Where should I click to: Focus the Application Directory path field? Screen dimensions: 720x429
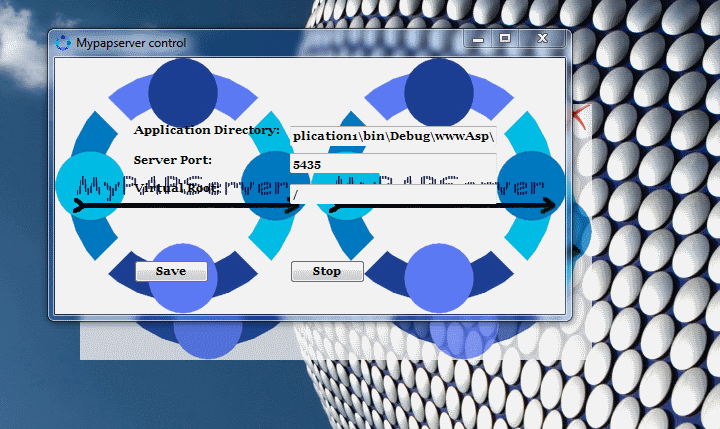pos(393,136)
